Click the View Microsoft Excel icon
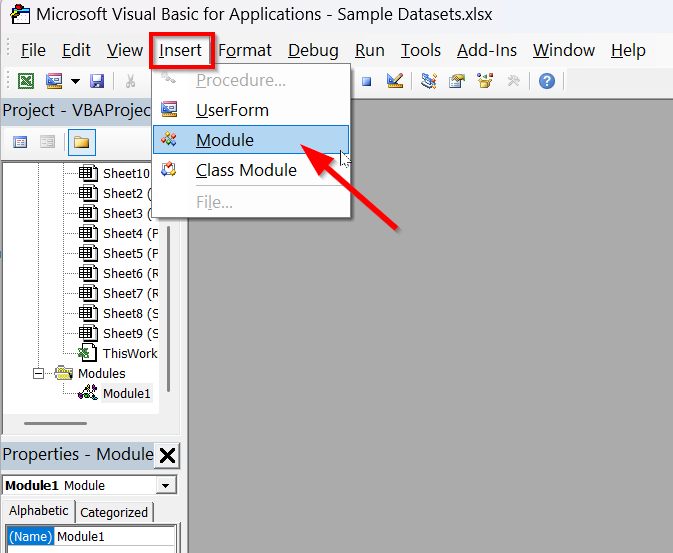 26,81
